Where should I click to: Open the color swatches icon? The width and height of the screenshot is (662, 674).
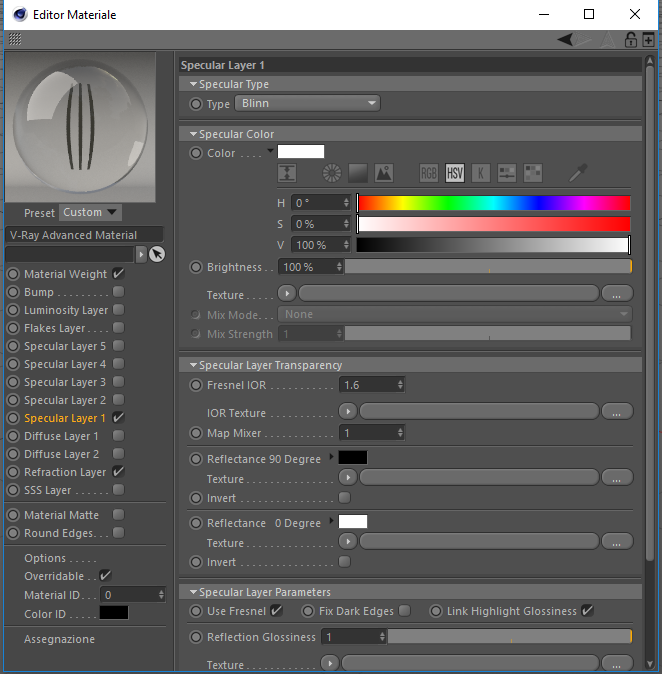(x=533, y=173)
